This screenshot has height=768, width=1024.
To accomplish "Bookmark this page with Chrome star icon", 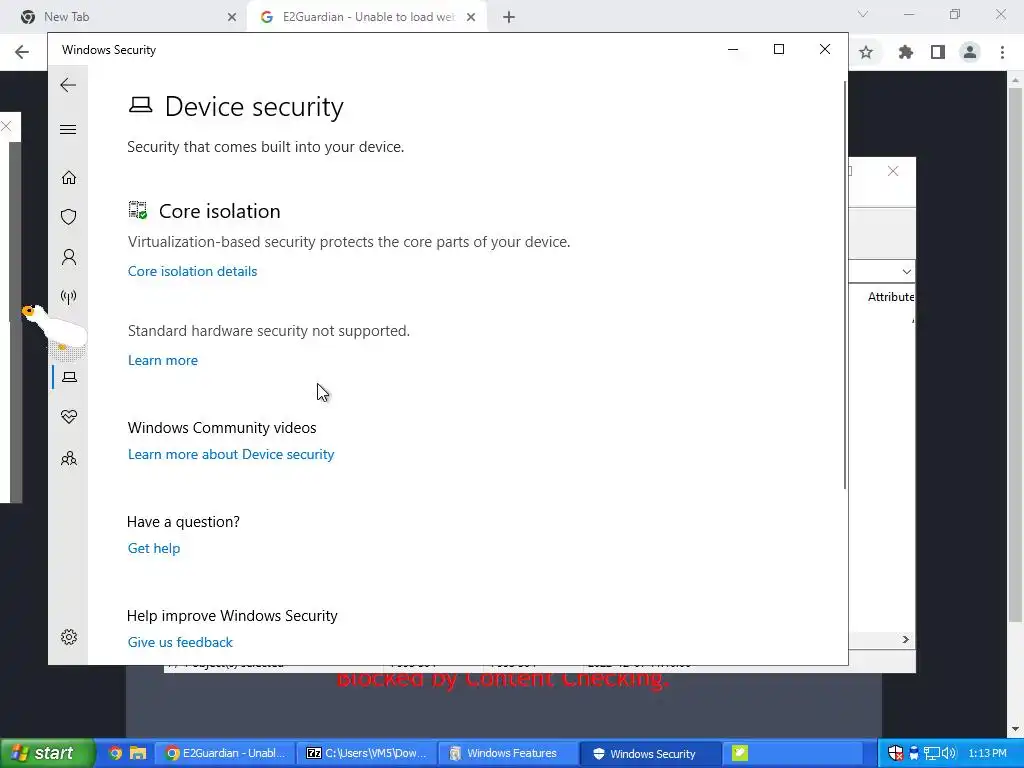I will coord(866,52).
